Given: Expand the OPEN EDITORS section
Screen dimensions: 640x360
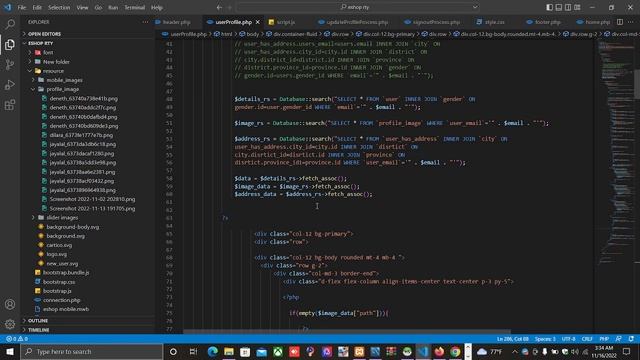Looking at the screenshot, I should pyautogui.click(x=44, y=34).
